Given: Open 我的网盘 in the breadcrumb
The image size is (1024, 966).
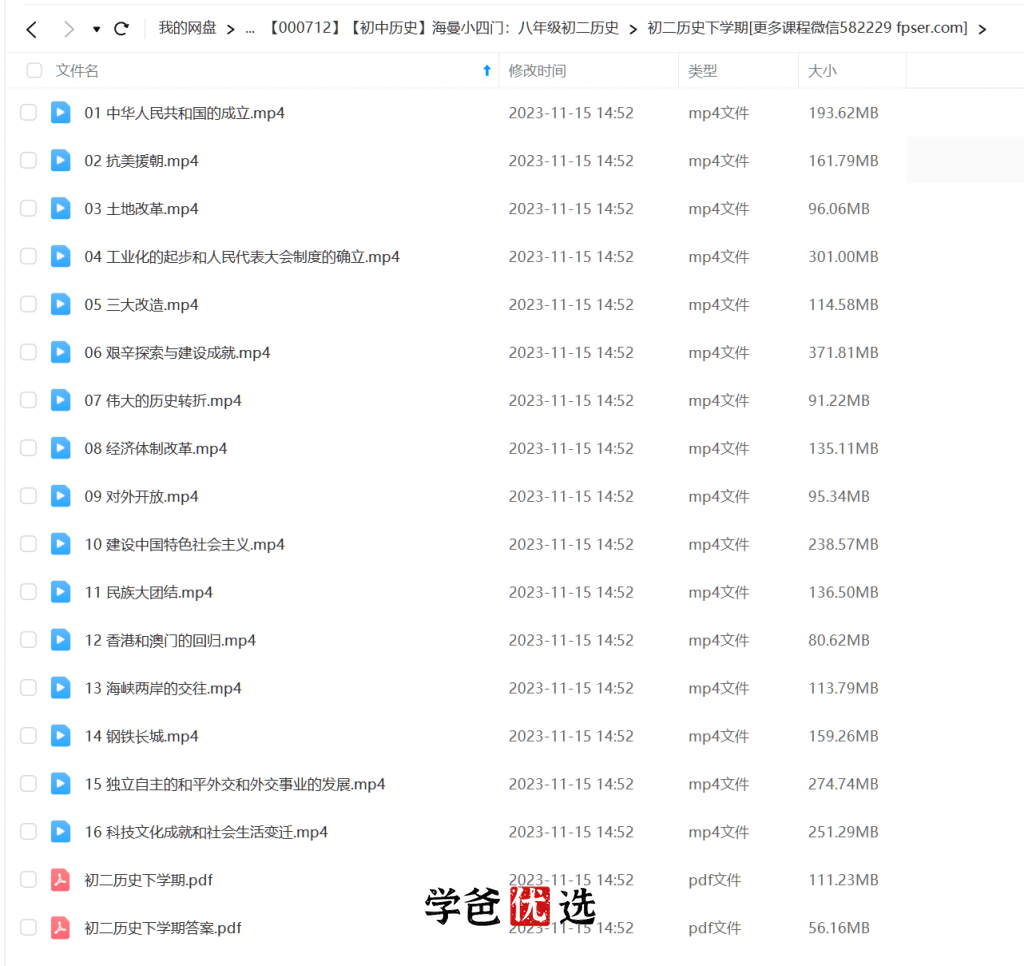Looking at the screenshot, I should [187, 27].
